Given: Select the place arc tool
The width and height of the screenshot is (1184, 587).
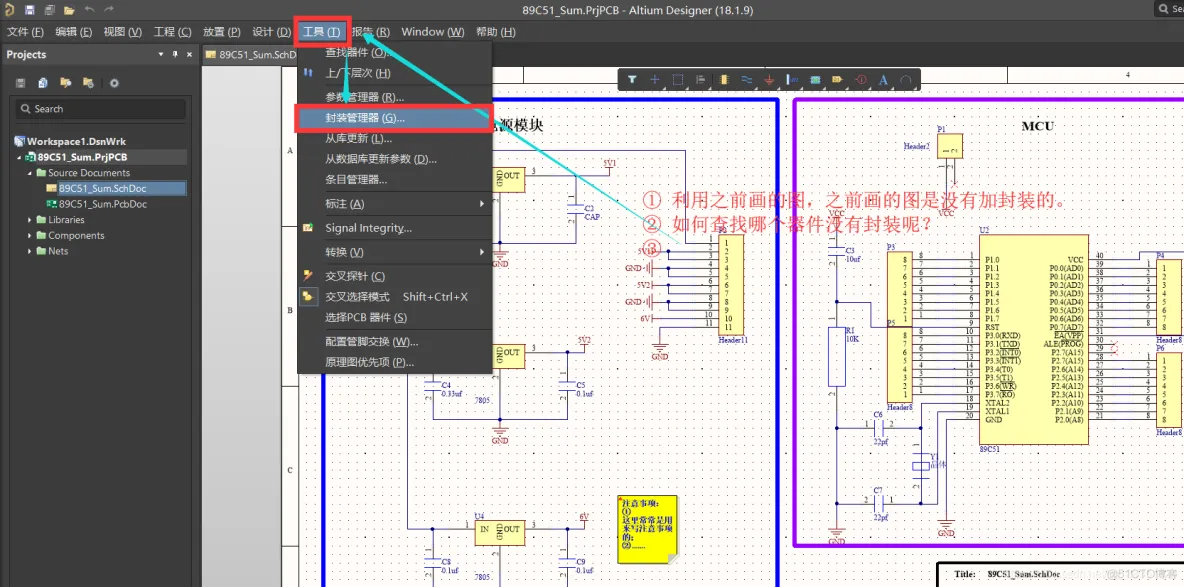Looking at the screenshot, I should pyautogui.click(x=905, y=79).
